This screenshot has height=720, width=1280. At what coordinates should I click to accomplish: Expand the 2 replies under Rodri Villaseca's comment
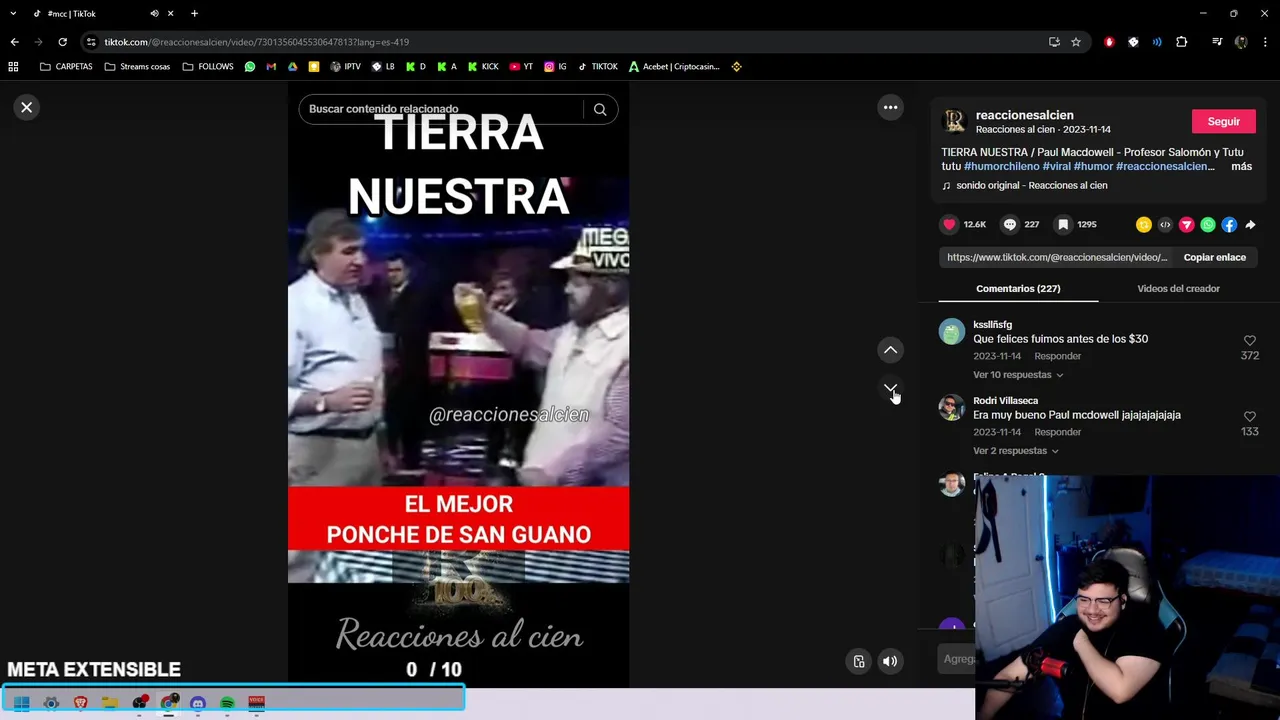1016,451
